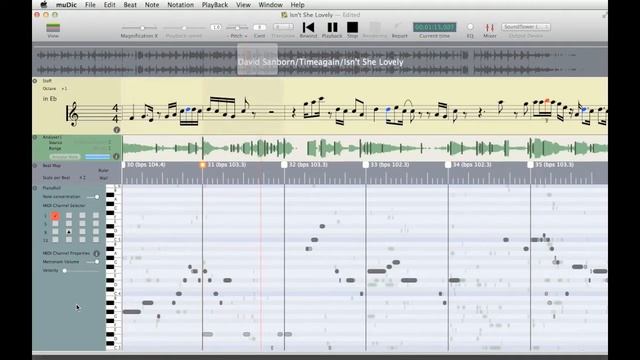This screenshot has height=360, width=640.
Task: Click the Staff info icon
Action: tap(116, 130)
